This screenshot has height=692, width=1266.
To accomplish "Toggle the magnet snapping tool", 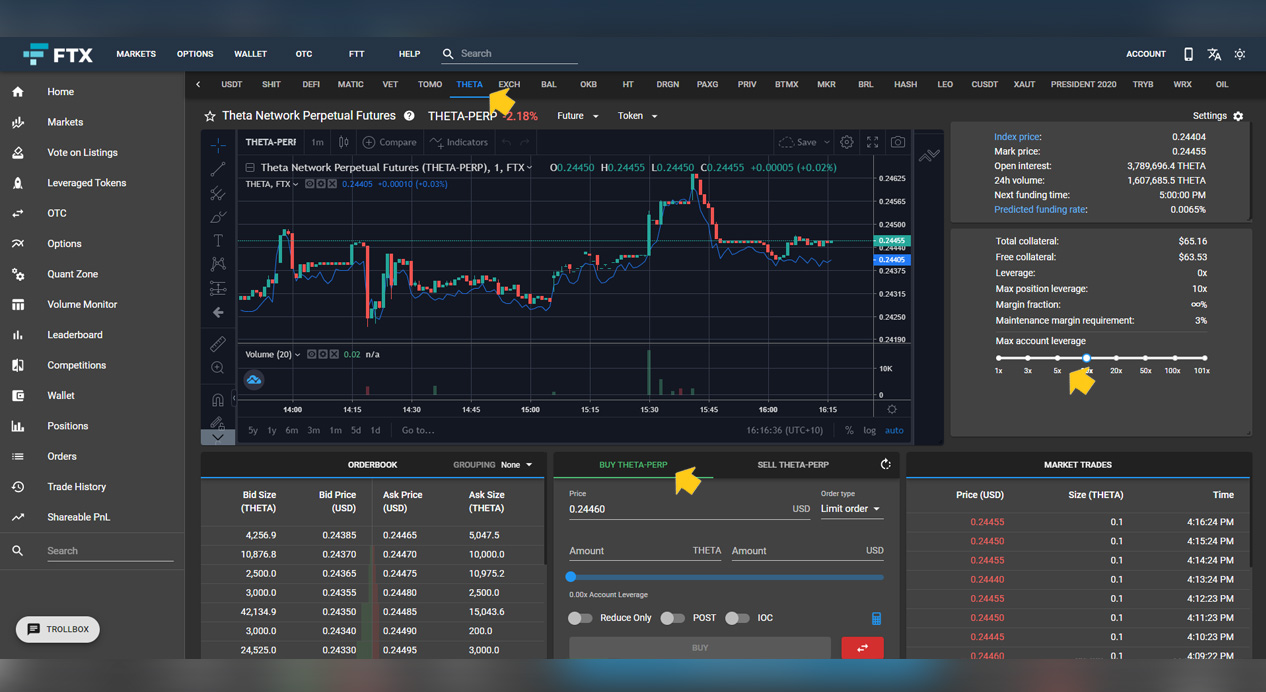I will pyautogui.click(x=218, y=400).
